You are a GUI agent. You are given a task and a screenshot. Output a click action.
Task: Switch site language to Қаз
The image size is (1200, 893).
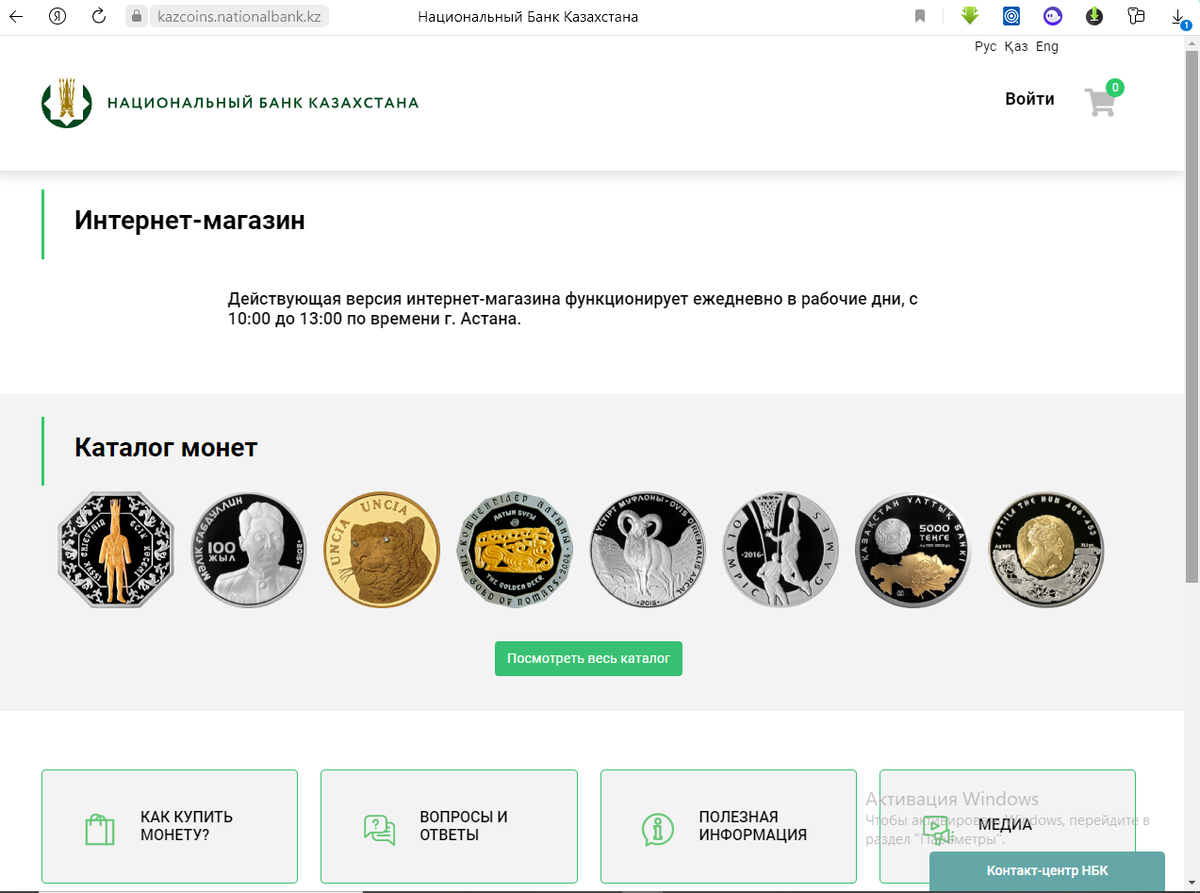point(1016,47)
